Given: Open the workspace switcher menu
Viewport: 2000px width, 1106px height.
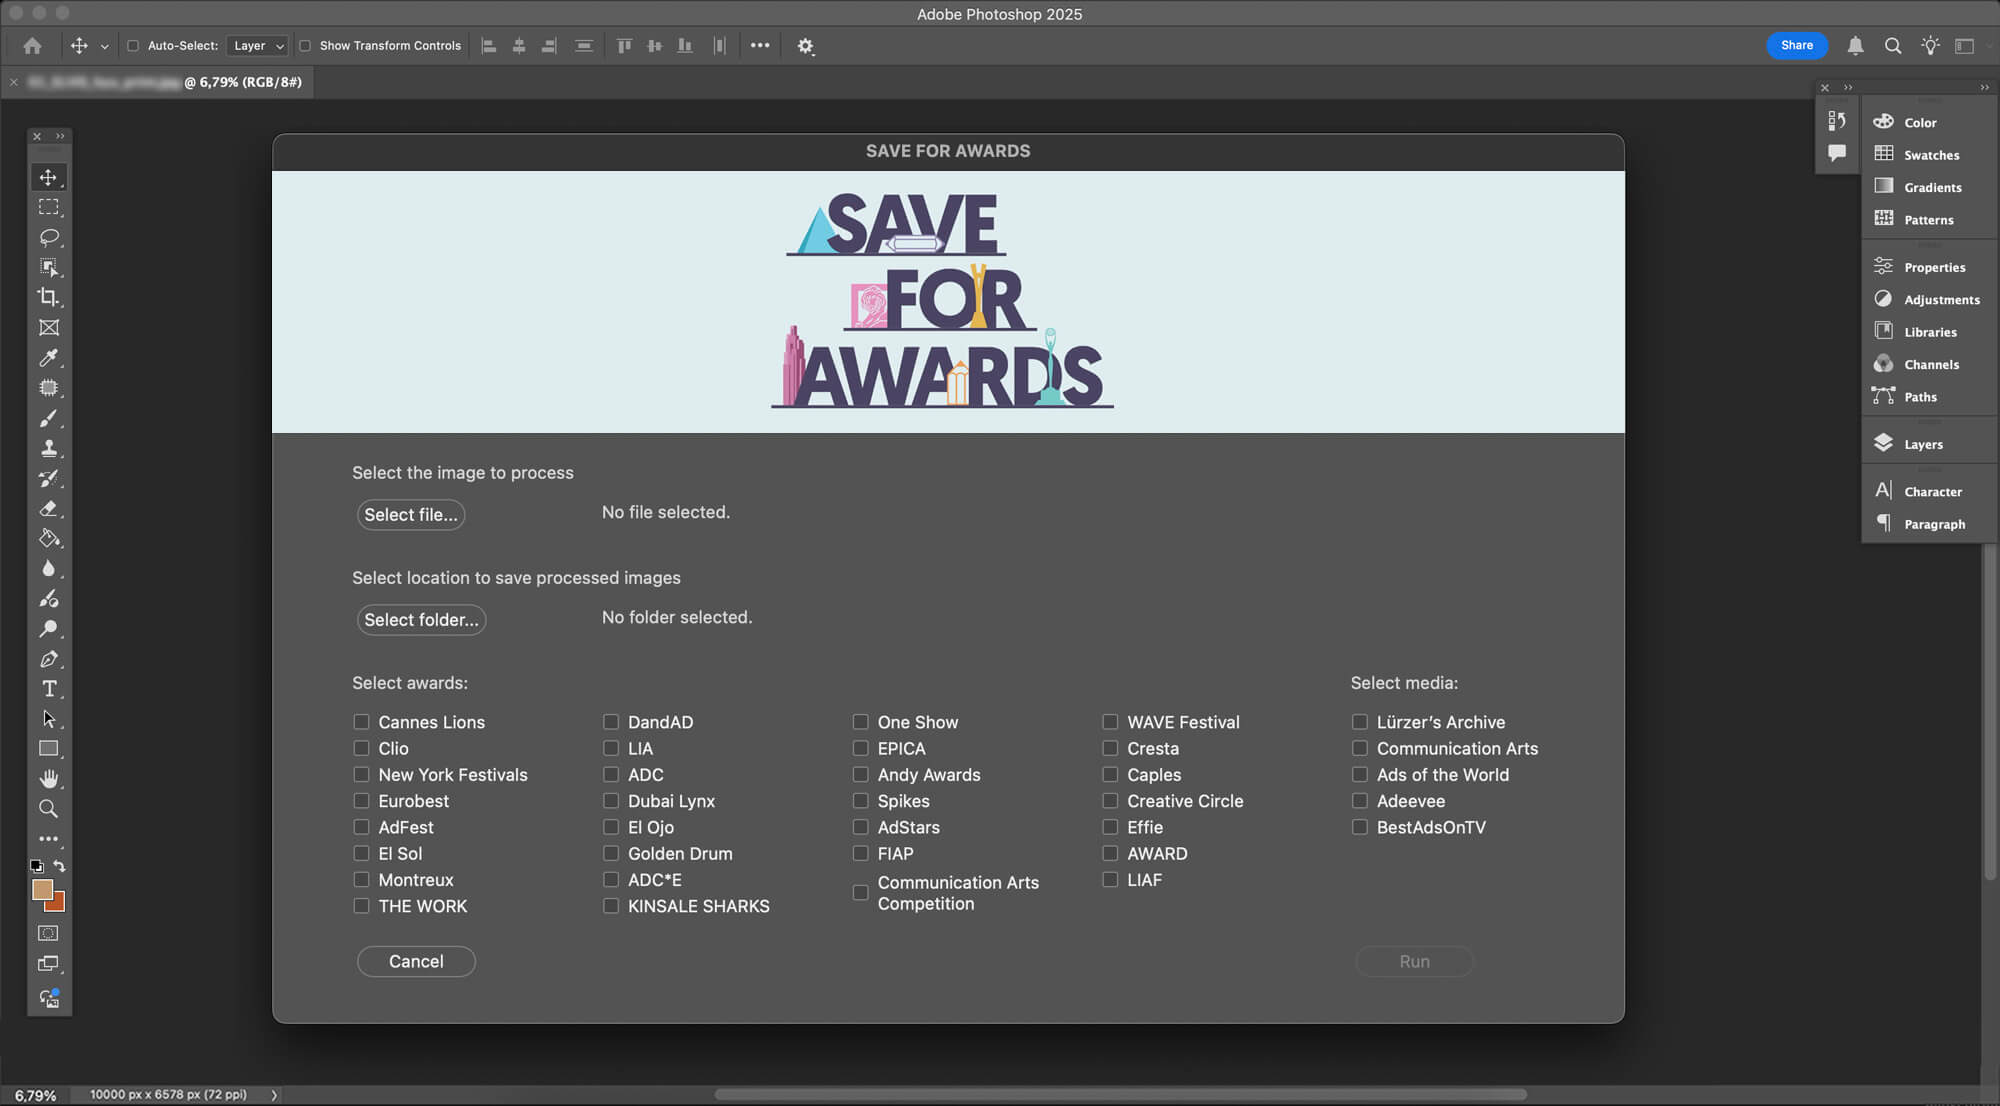Looking at the screenshot, I should 1965,45.
